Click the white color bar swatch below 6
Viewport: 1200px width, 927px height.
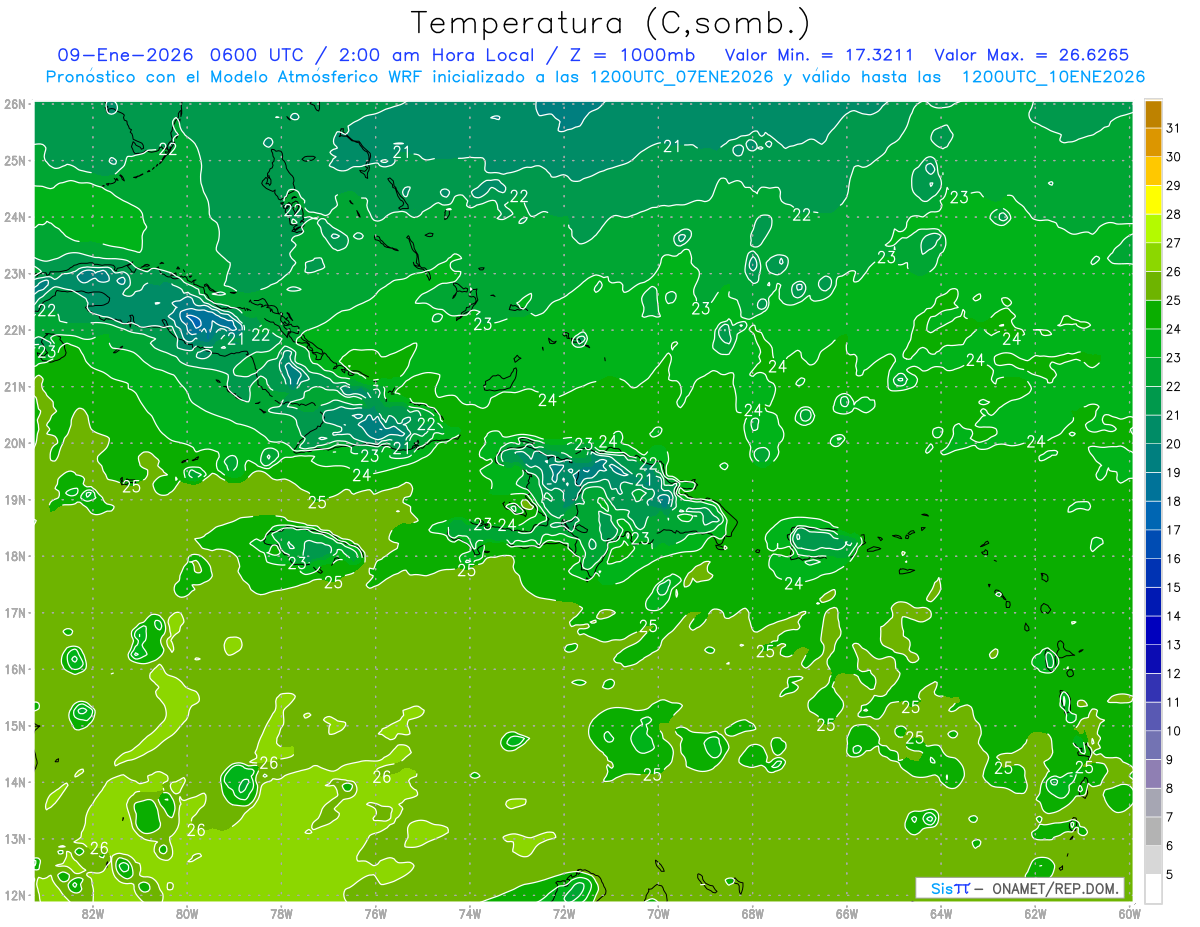pos(1153,889)
